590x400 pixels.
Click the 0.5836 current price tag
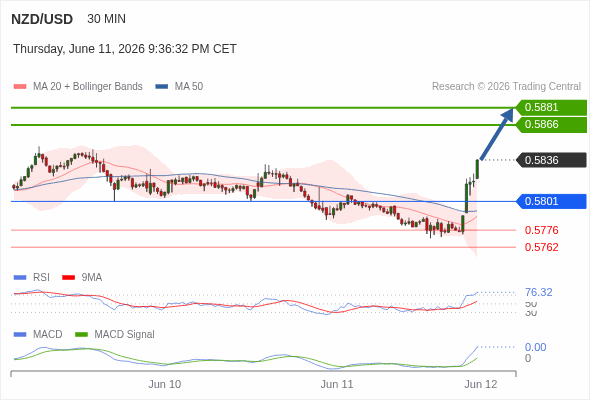551,160
